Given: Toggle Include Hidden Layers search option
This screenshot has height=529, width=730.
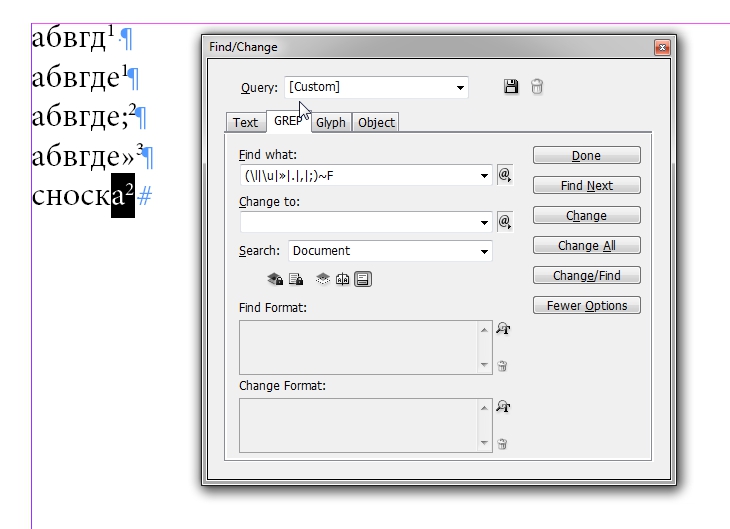Looking at the screenshot, I should click(x=323, y=279).
